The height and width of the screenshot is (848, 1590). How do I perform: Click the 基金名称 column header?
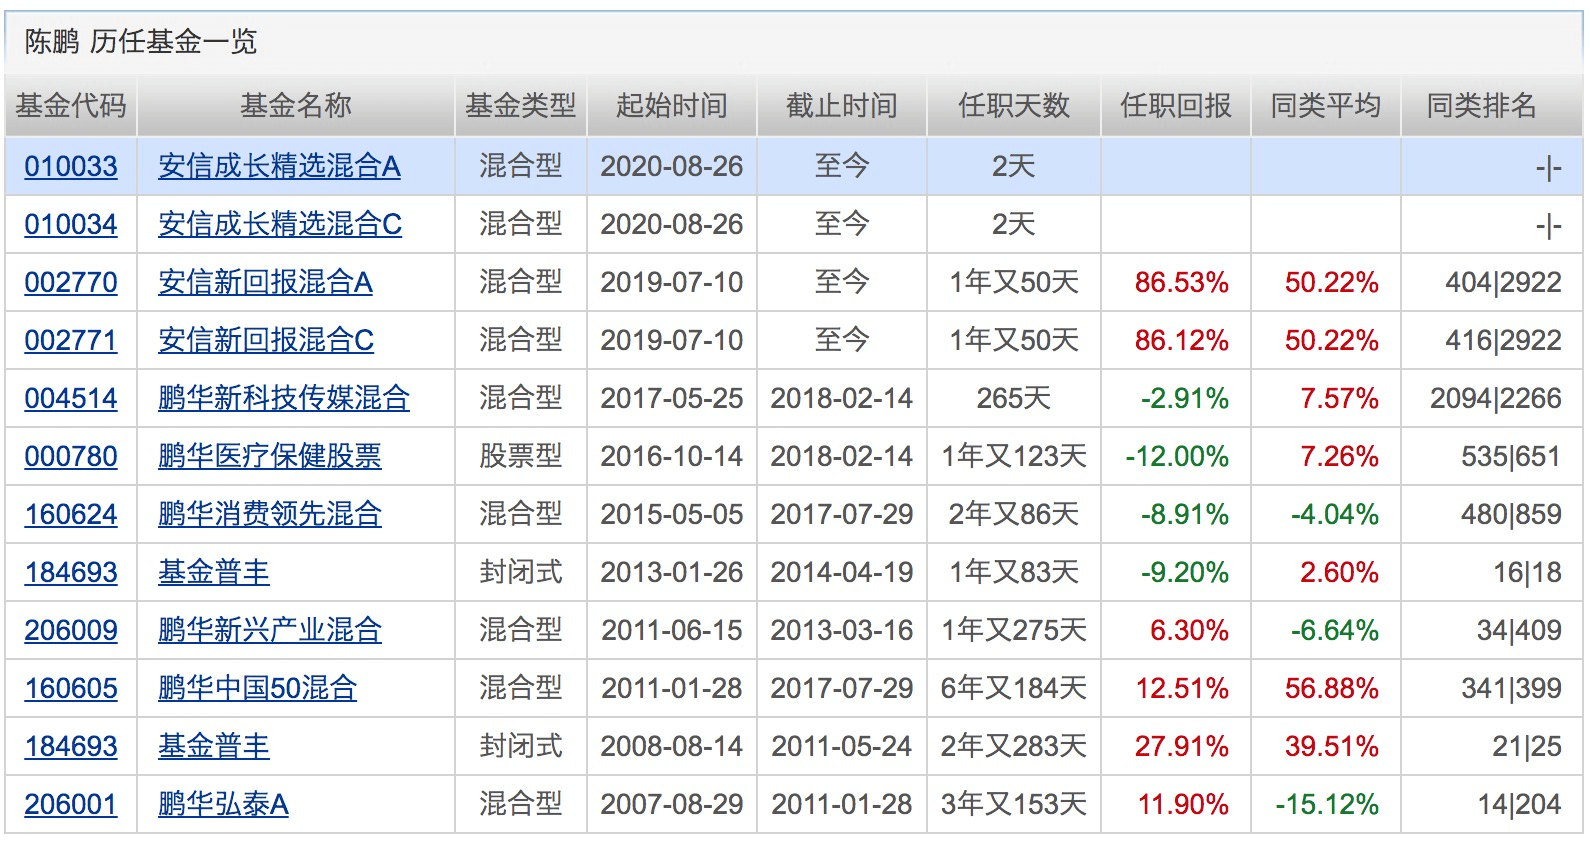(296, 105)
